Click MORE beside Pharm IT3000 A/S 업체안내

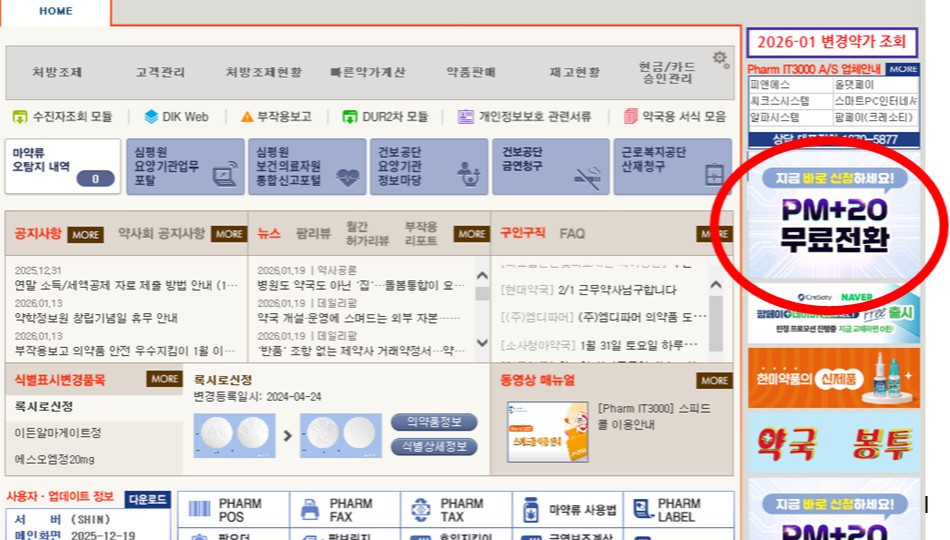903,69
